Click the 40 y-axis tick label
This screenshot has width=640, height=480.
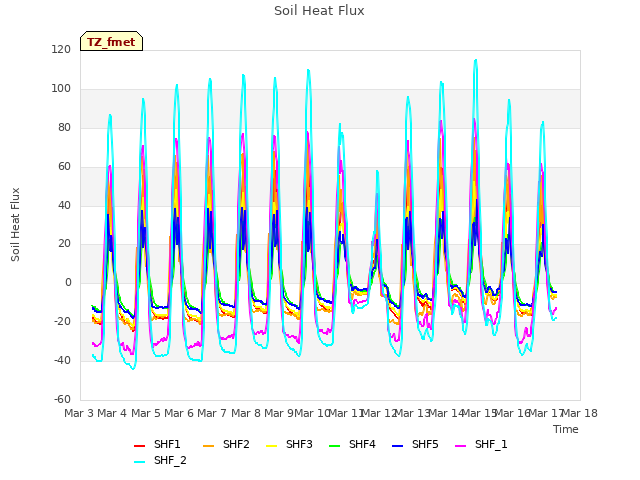[64, 205]
